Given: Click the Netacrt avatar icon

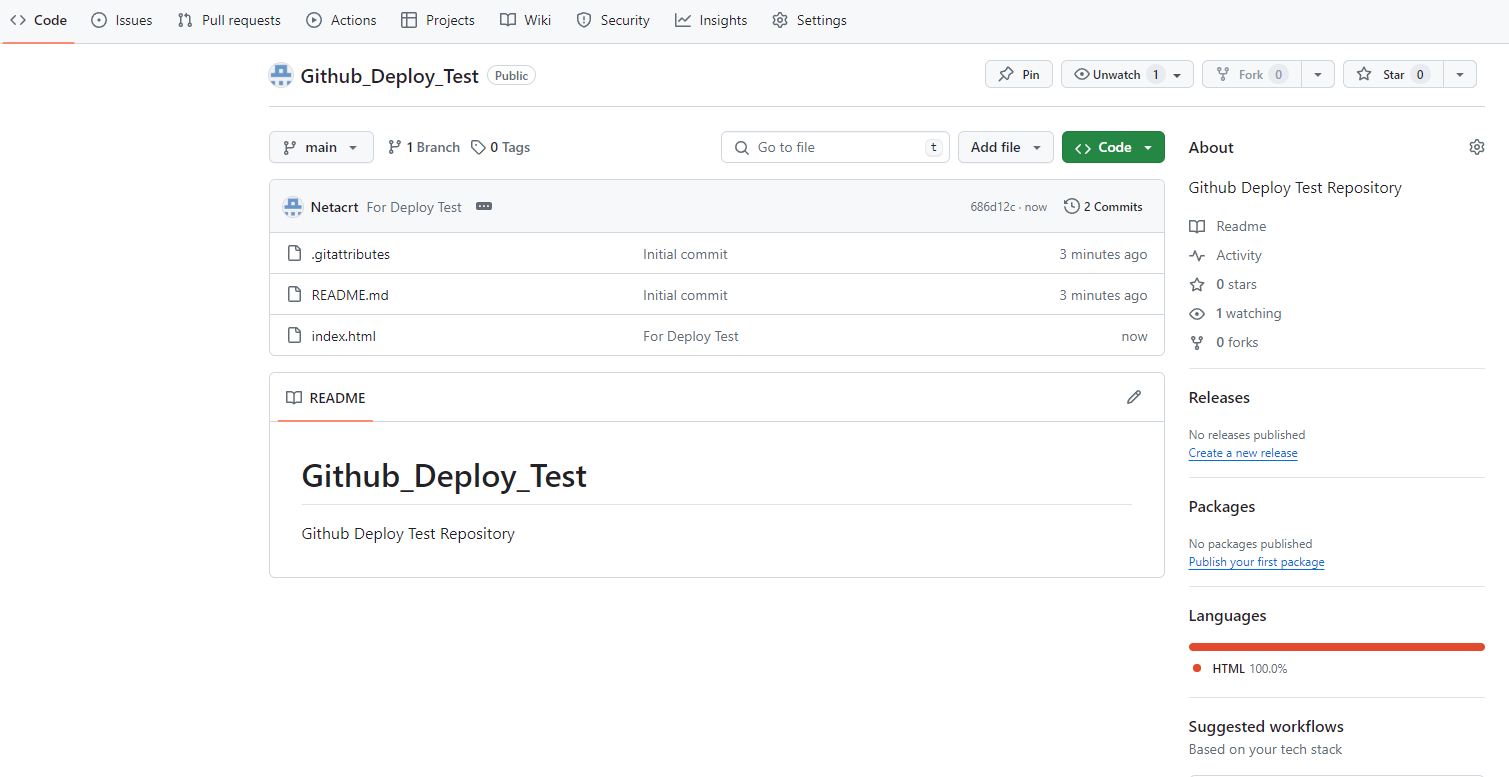Looking at the screenshot, I should (293, 206).
